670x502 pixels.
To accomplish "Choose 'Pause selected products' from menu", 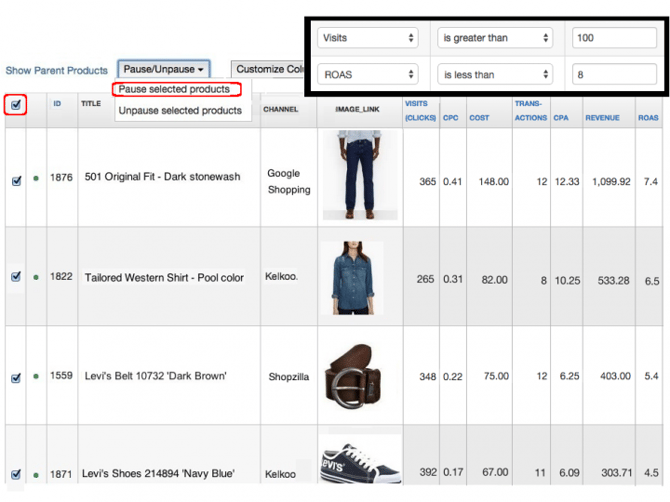I will [176, 89].
